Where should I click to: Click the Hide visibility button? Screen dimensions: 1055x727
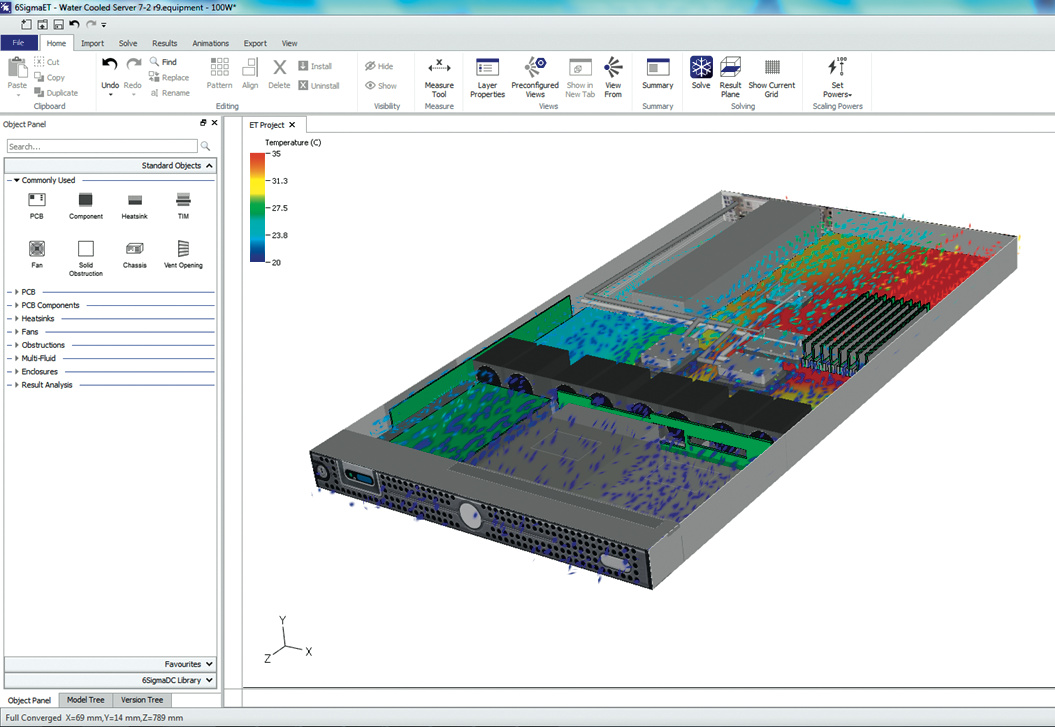[379, 66]
